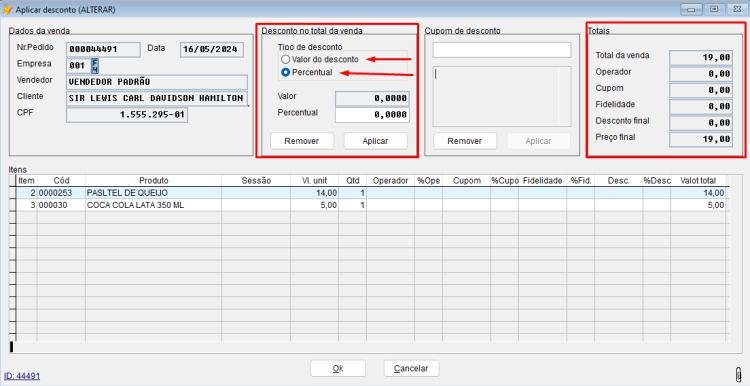Click the application icon in title bar
Viewport: 750px width, 386px height.
pyautogui.click(x=8, y=9)
